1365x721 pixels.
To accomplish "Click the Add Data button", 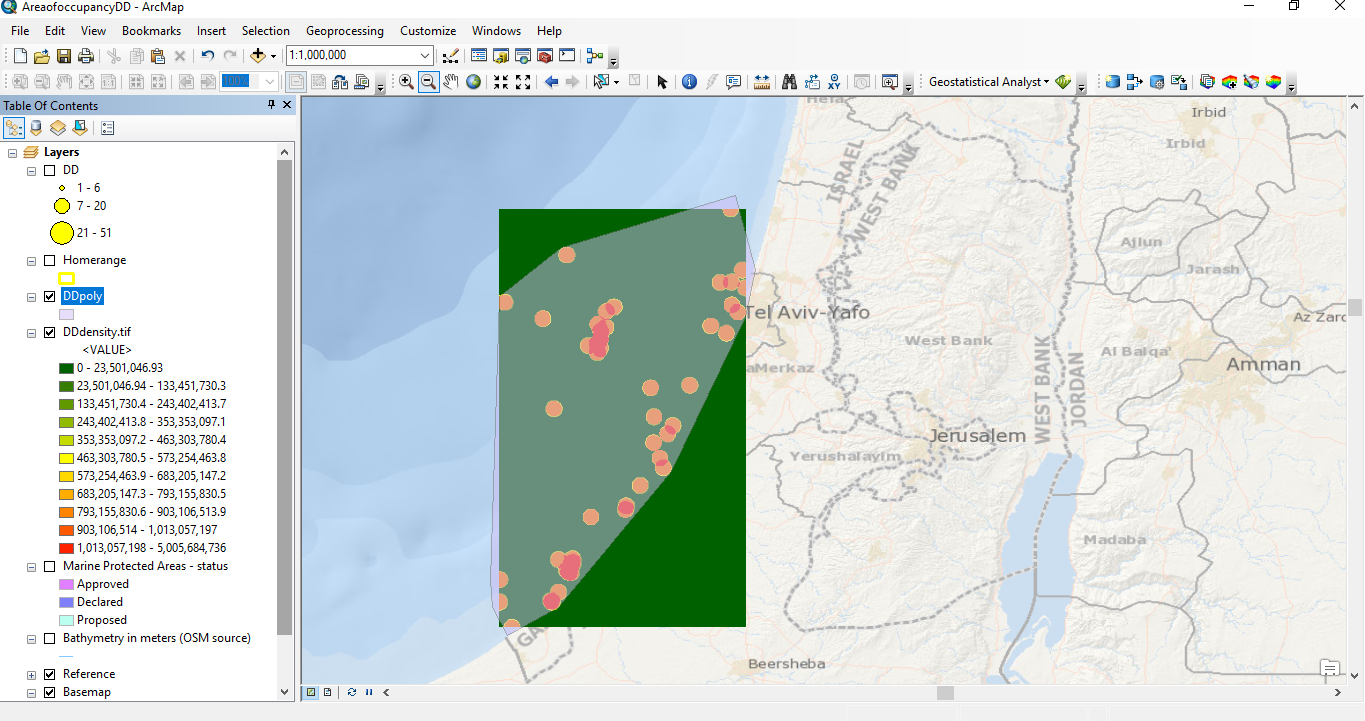I will pyautogui.click(x=258, y=56).
